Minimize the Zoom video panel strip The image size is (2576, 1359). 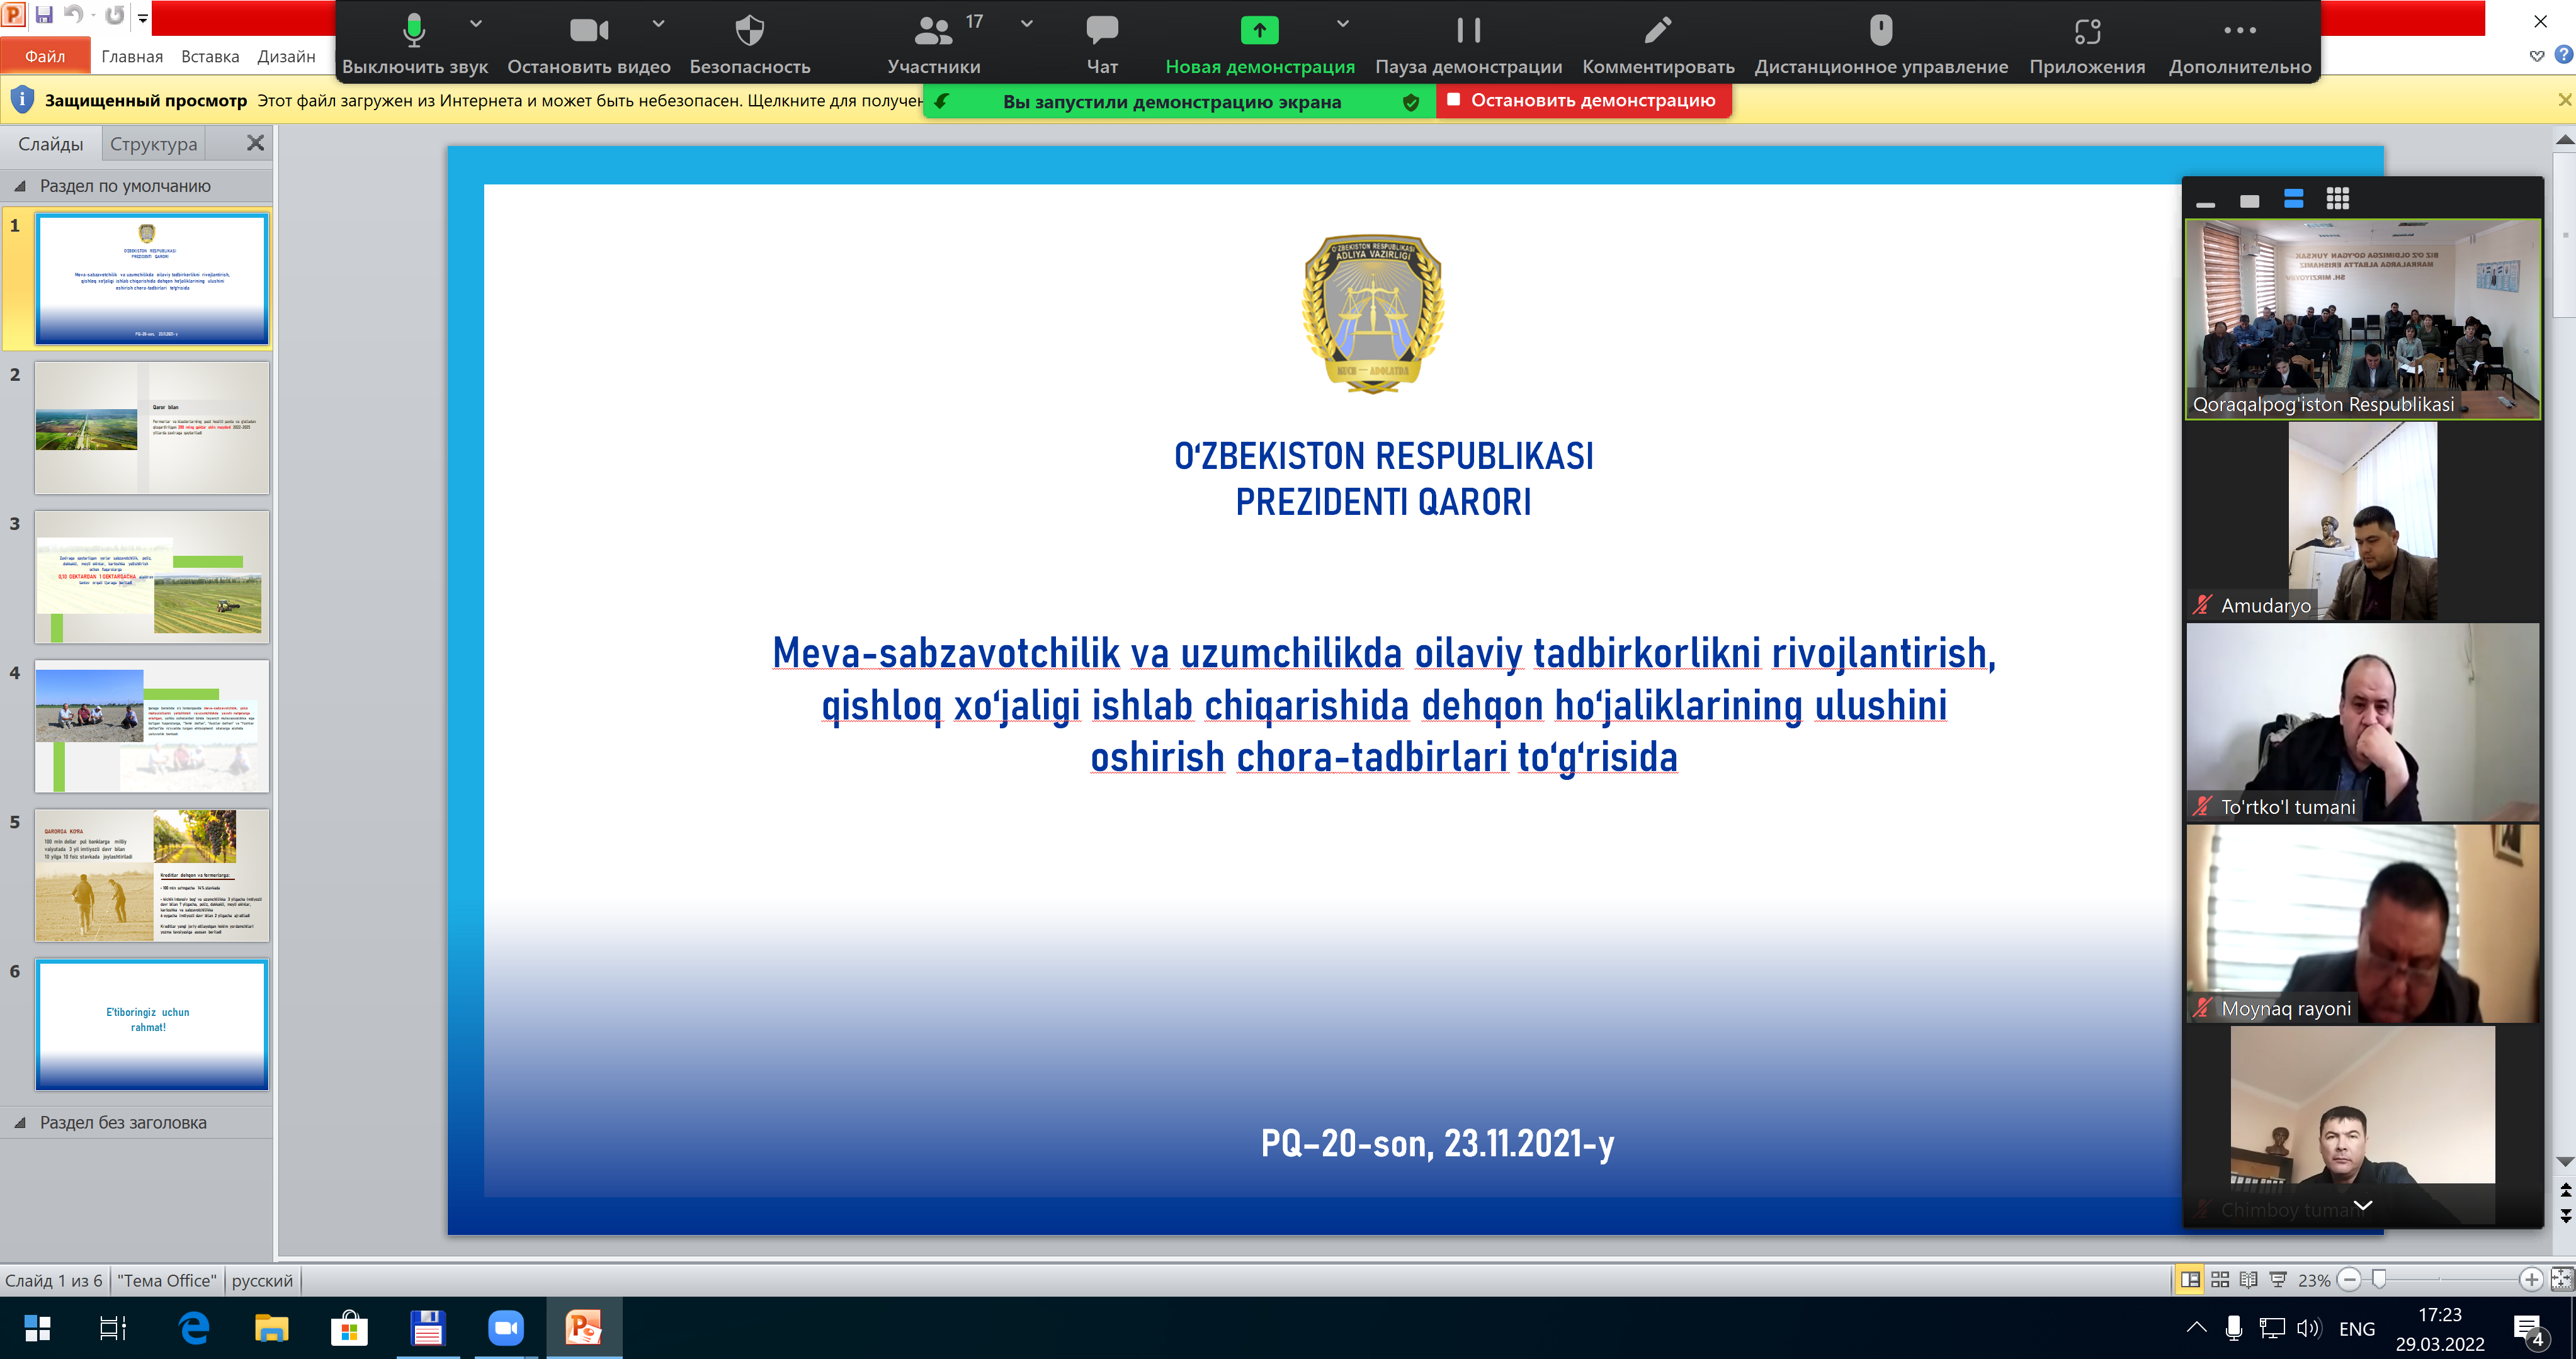coord(2206,203)
